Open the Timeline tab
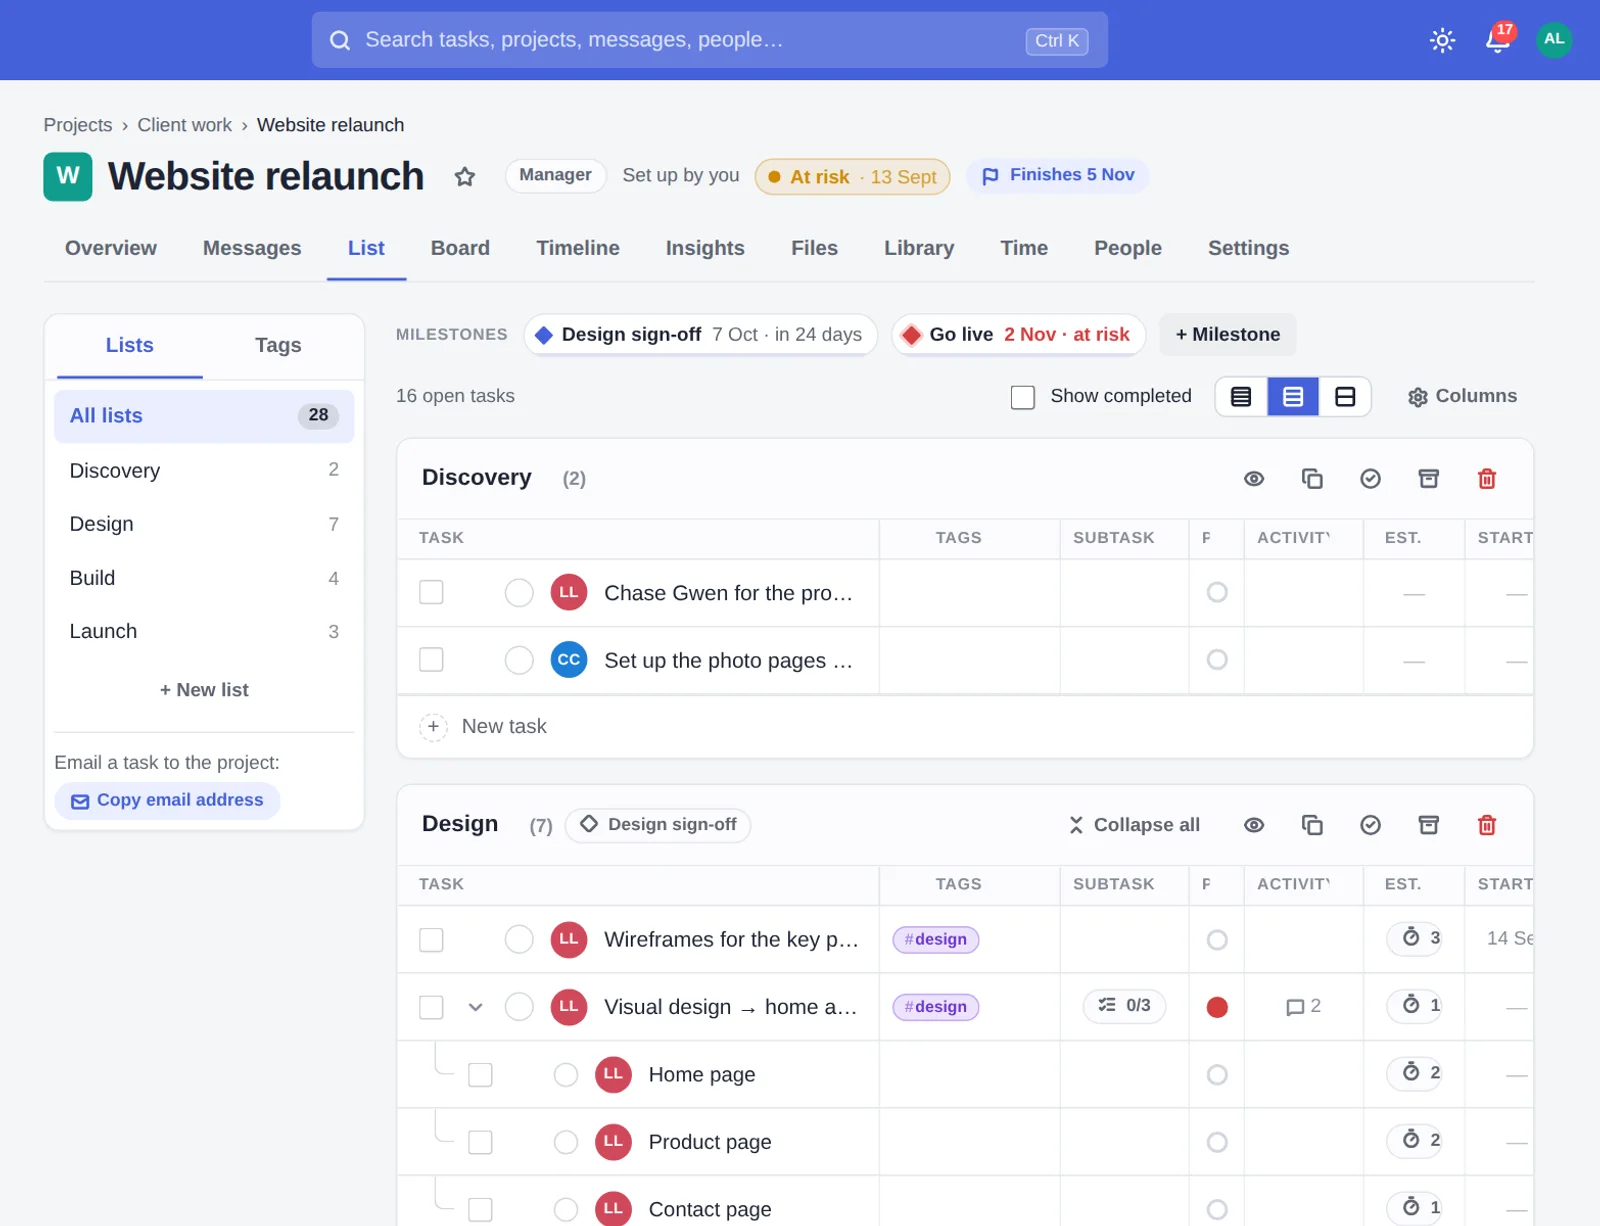The height and width of the screenshot is (1226, 1600). click(x=578, y=248)
